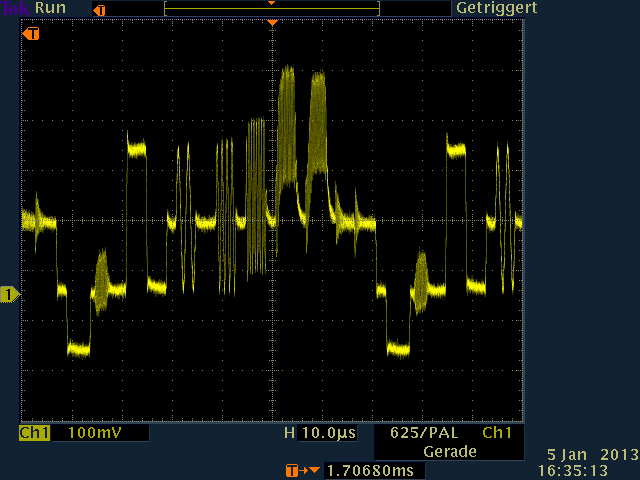Select the orange T marker at graticule top-left
This screenshot has width=640, height=480.
(x=32, y=34)
